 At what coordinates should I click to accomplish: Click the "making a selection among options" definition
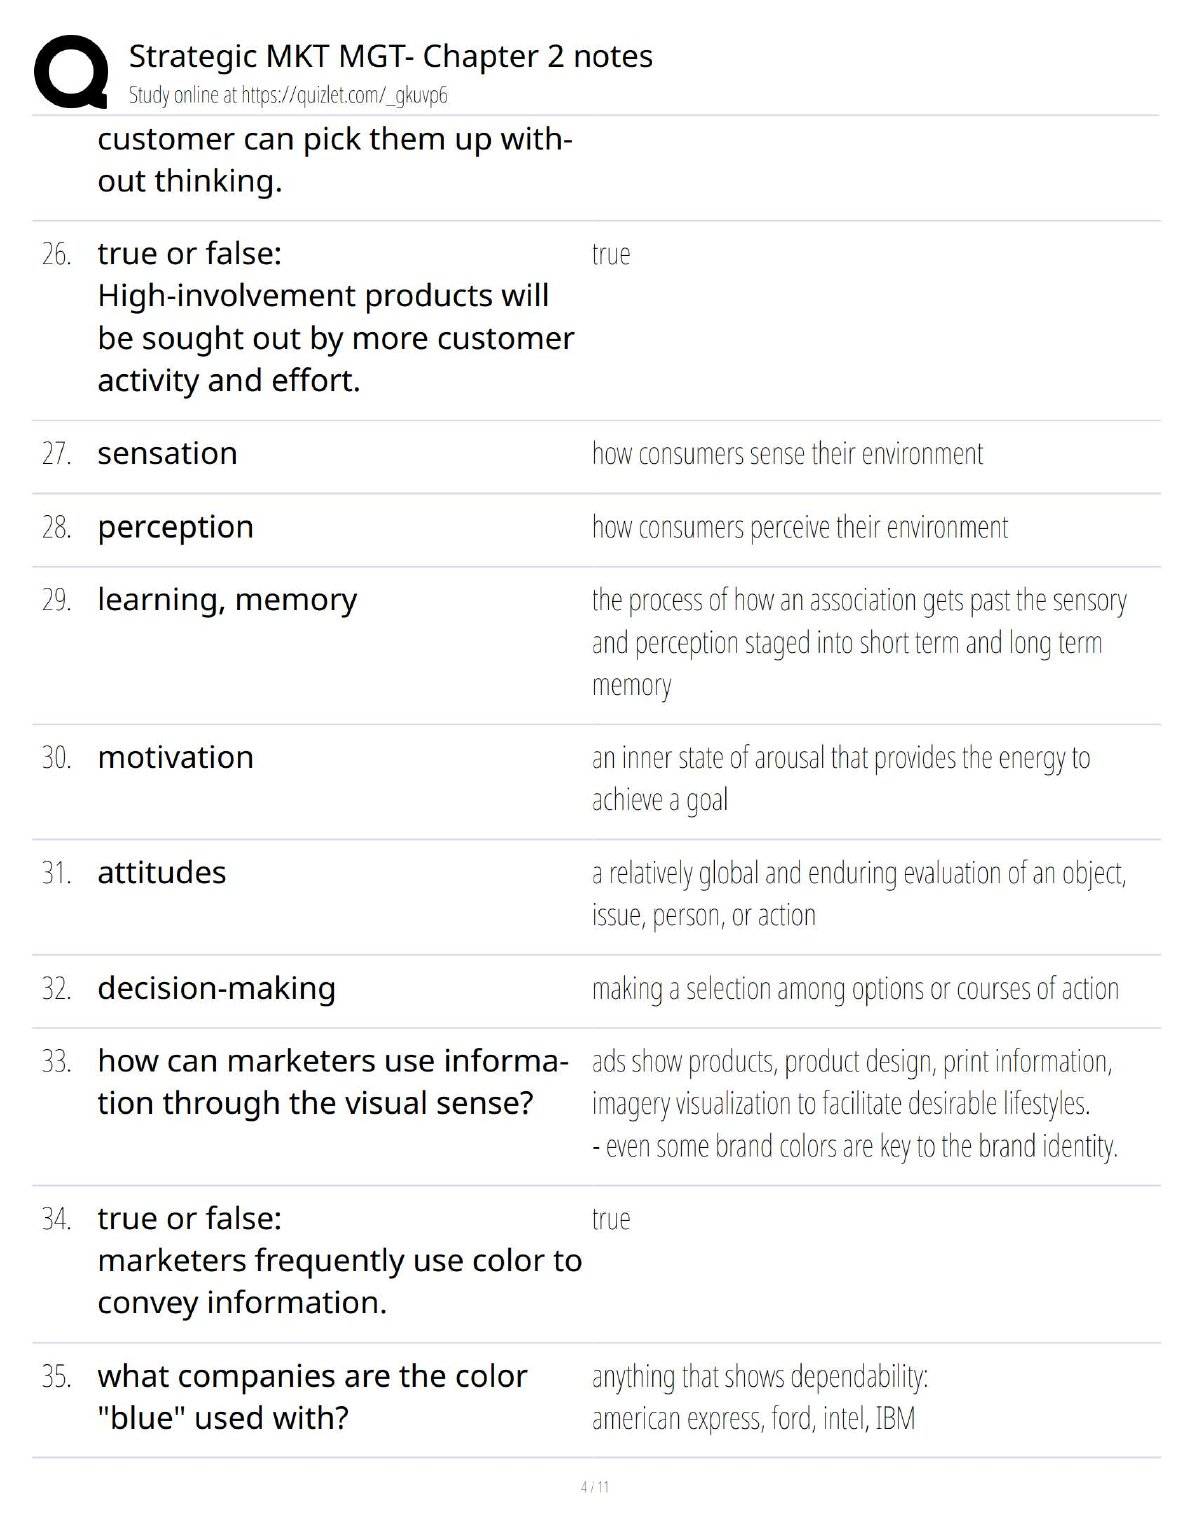855,989
